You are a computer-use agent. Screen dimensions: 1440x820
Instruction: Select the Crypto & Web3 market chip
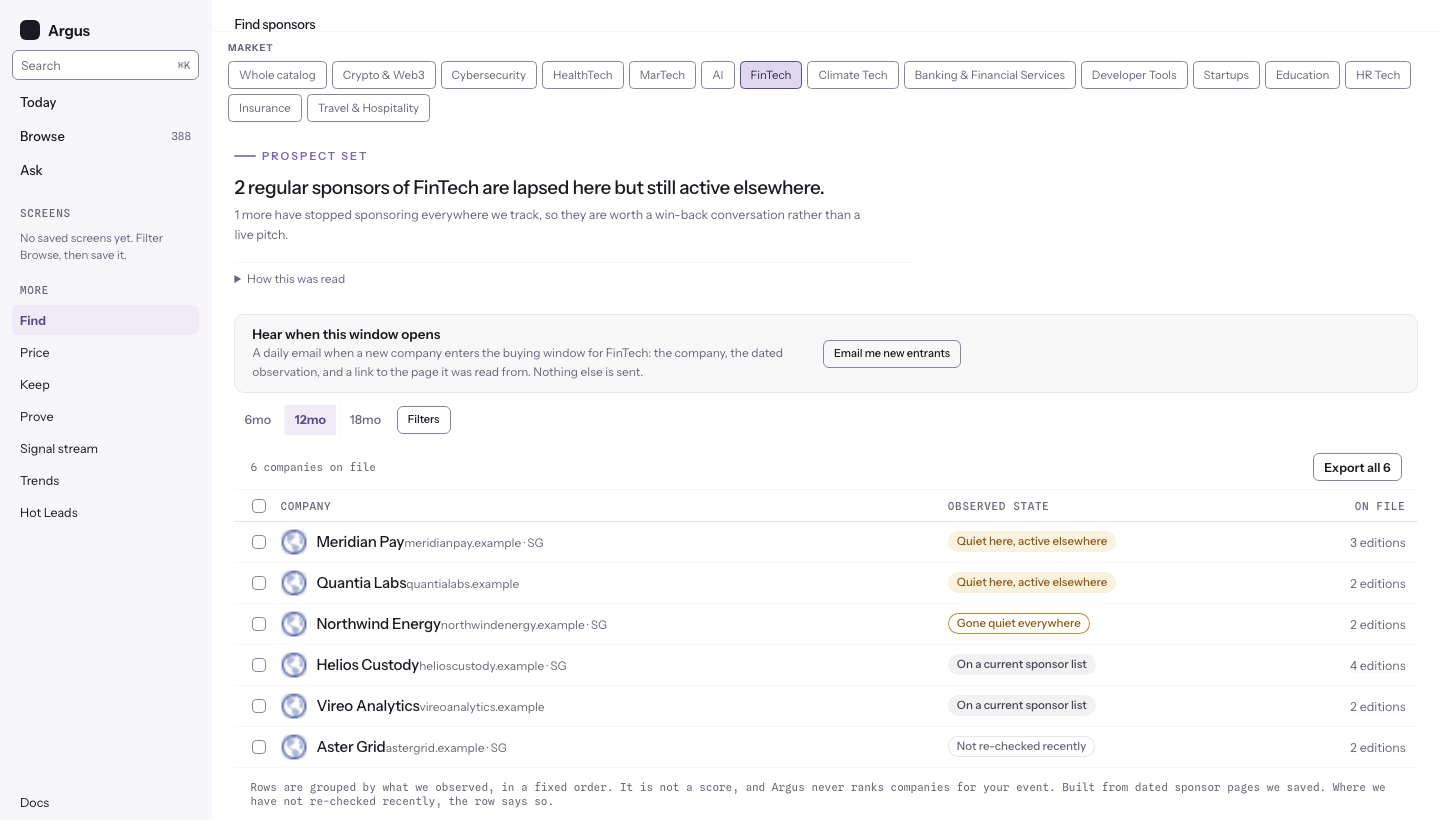coord(384,75)
